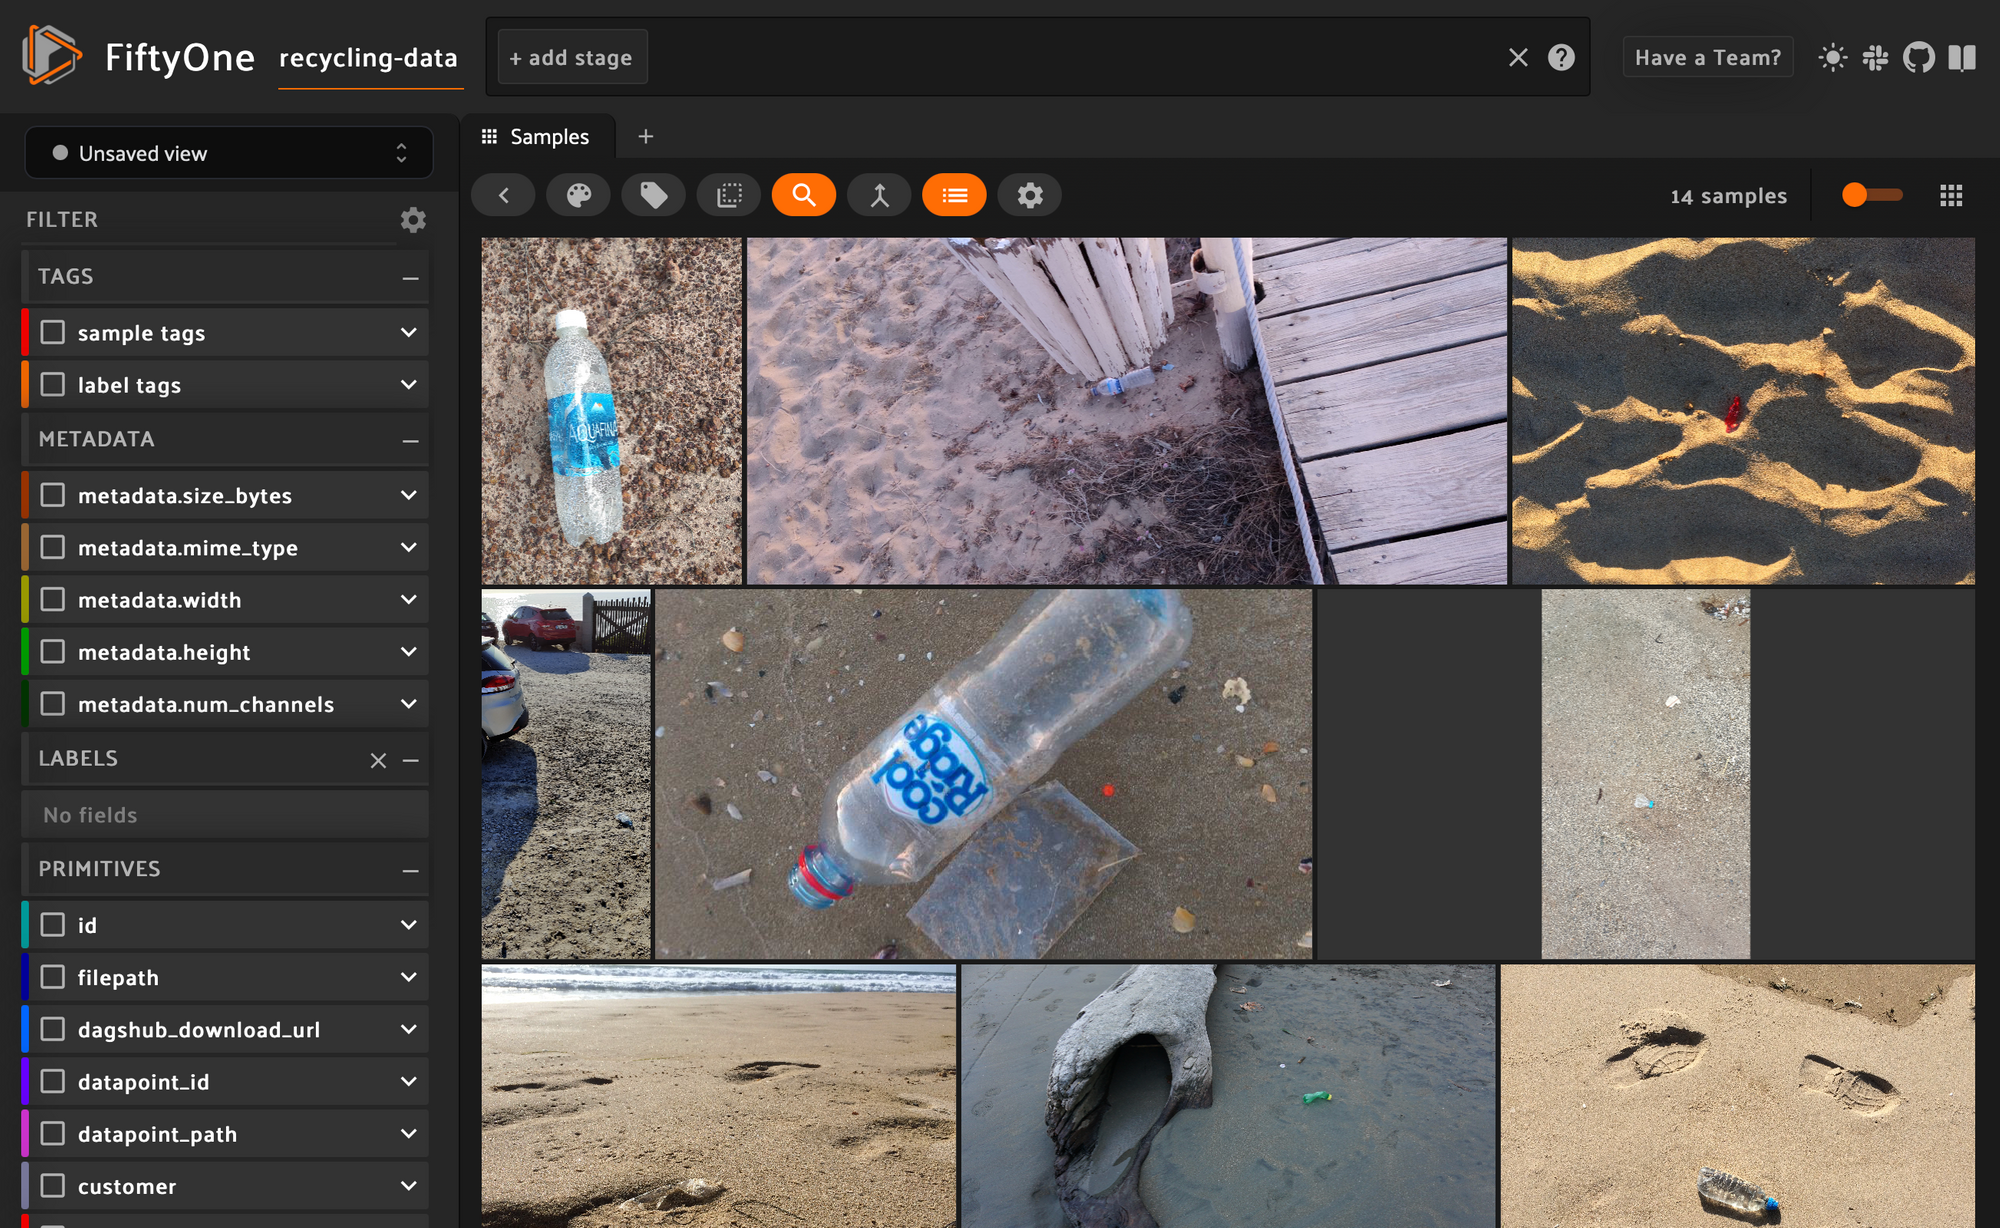Collapse the PRIMITIVES group minus icon

click(410, 871)
